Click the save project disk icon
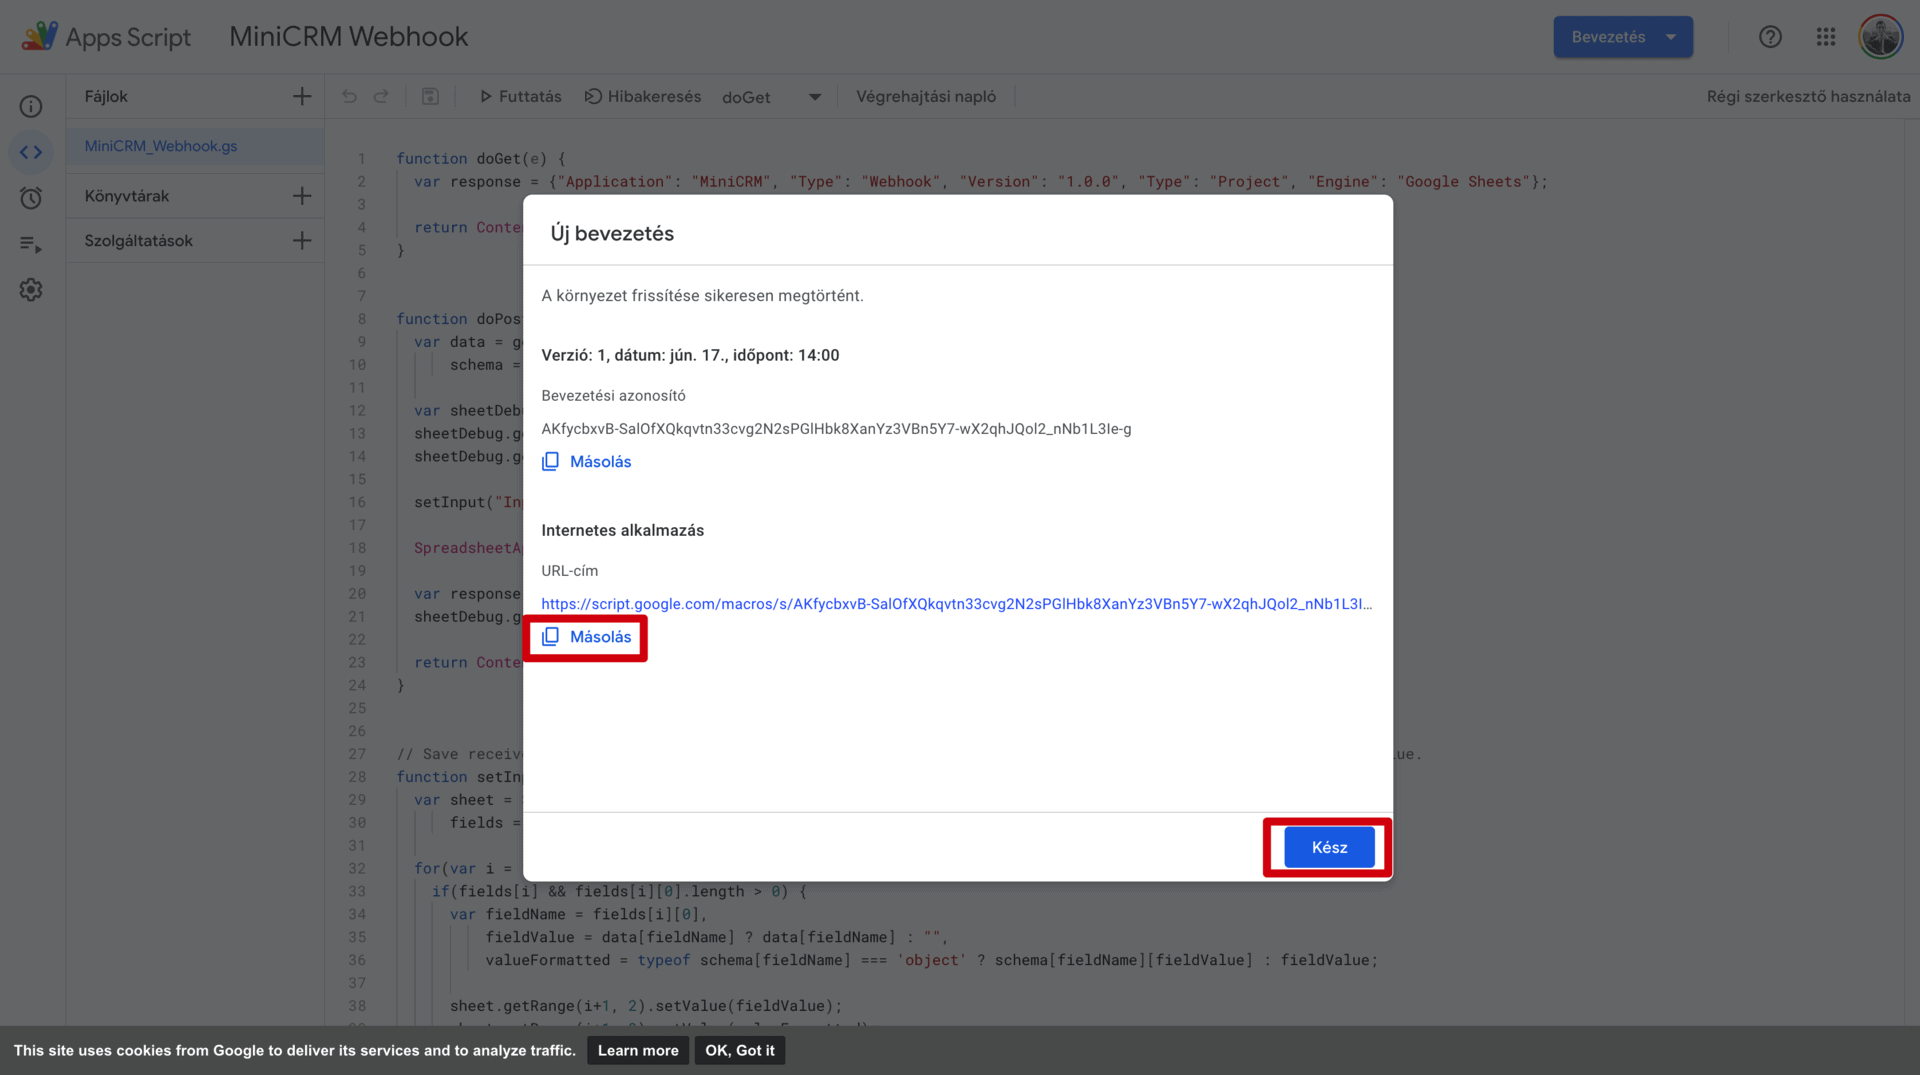 tap(430, 96)
